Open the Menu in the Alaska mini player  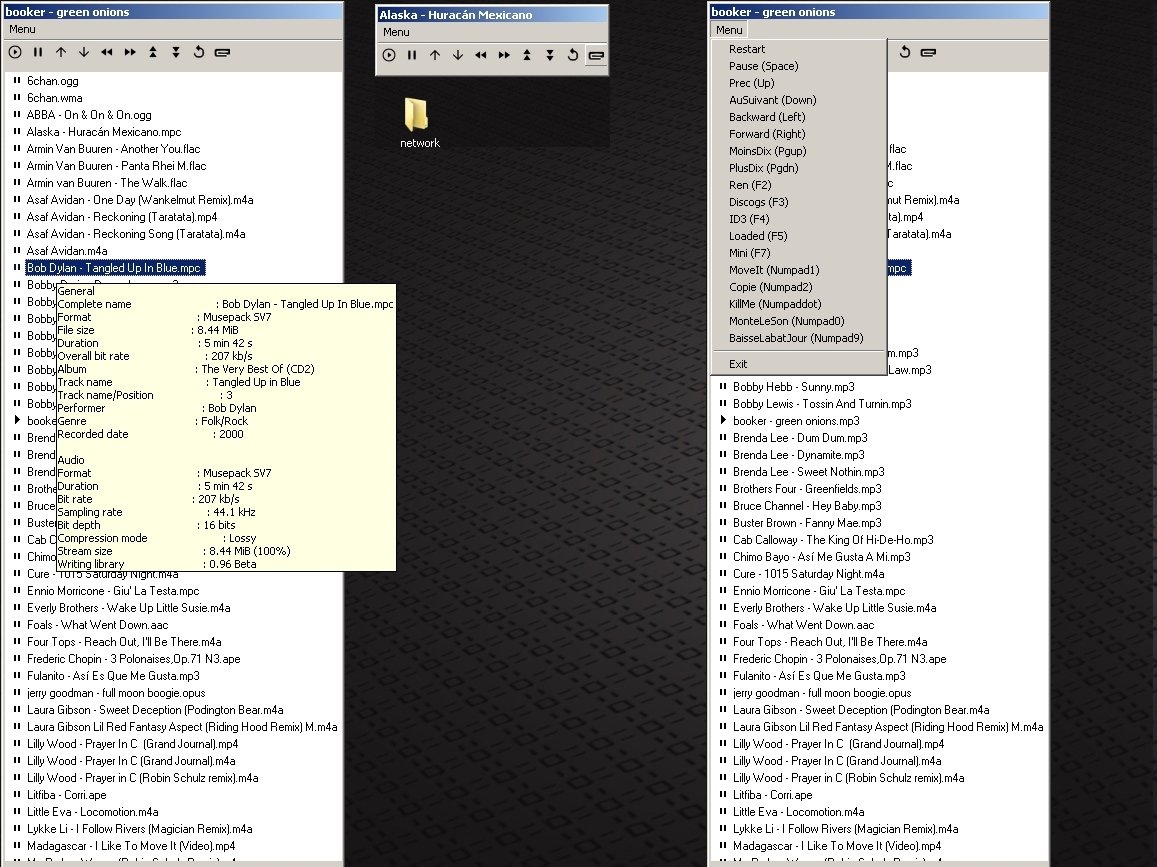click(396, 32)
